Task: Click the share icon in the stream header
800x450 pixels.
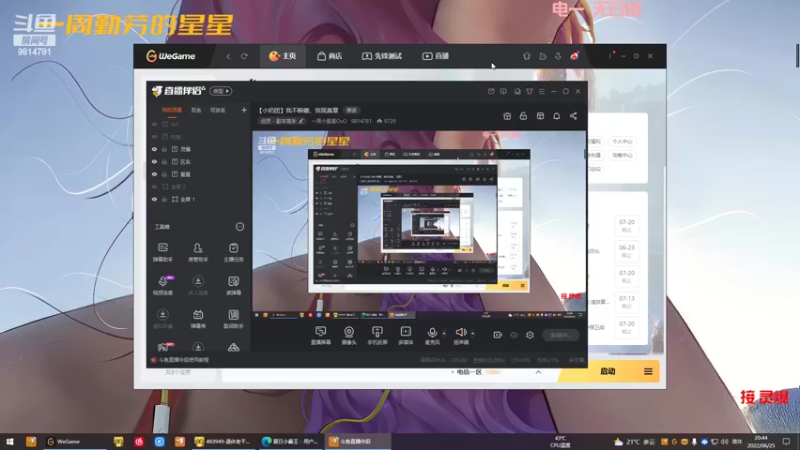Action: pyautogui.click(x=573, y=116)
